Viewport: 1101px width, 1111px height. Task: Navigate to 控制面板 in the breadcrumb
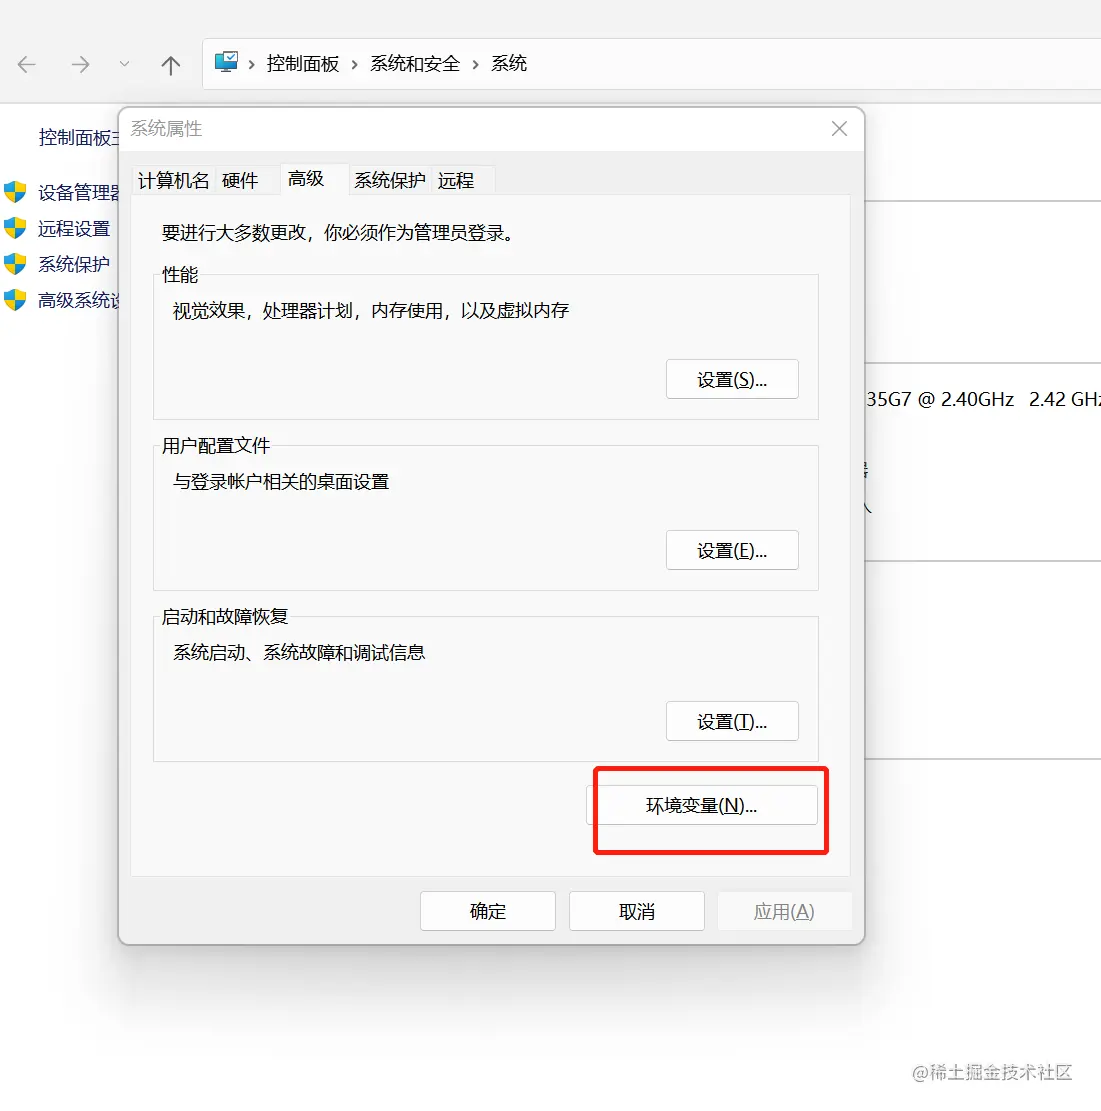click(303, 63)
